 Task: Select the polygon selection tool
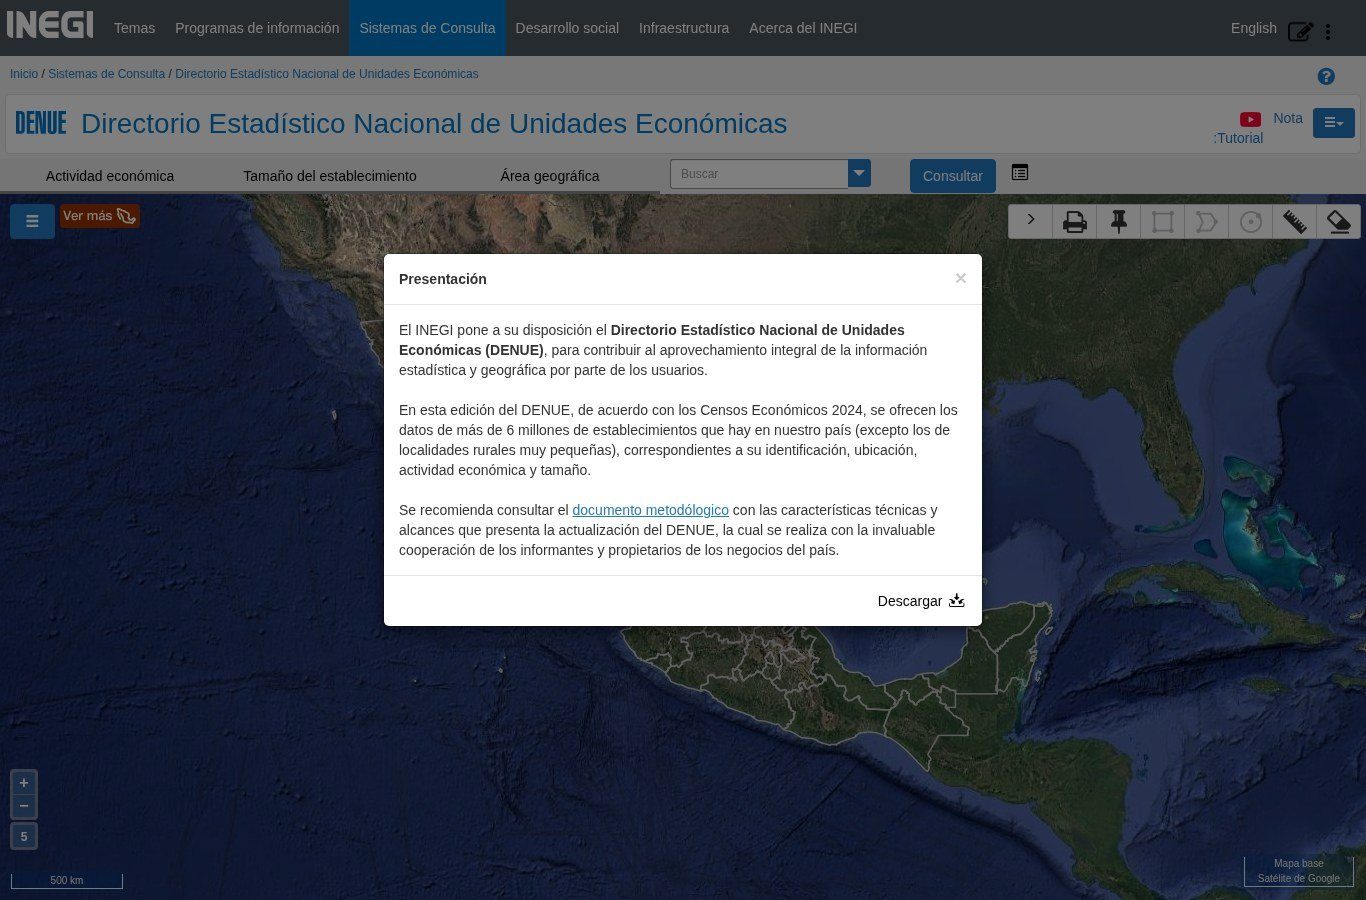[x=1207, y=222]
